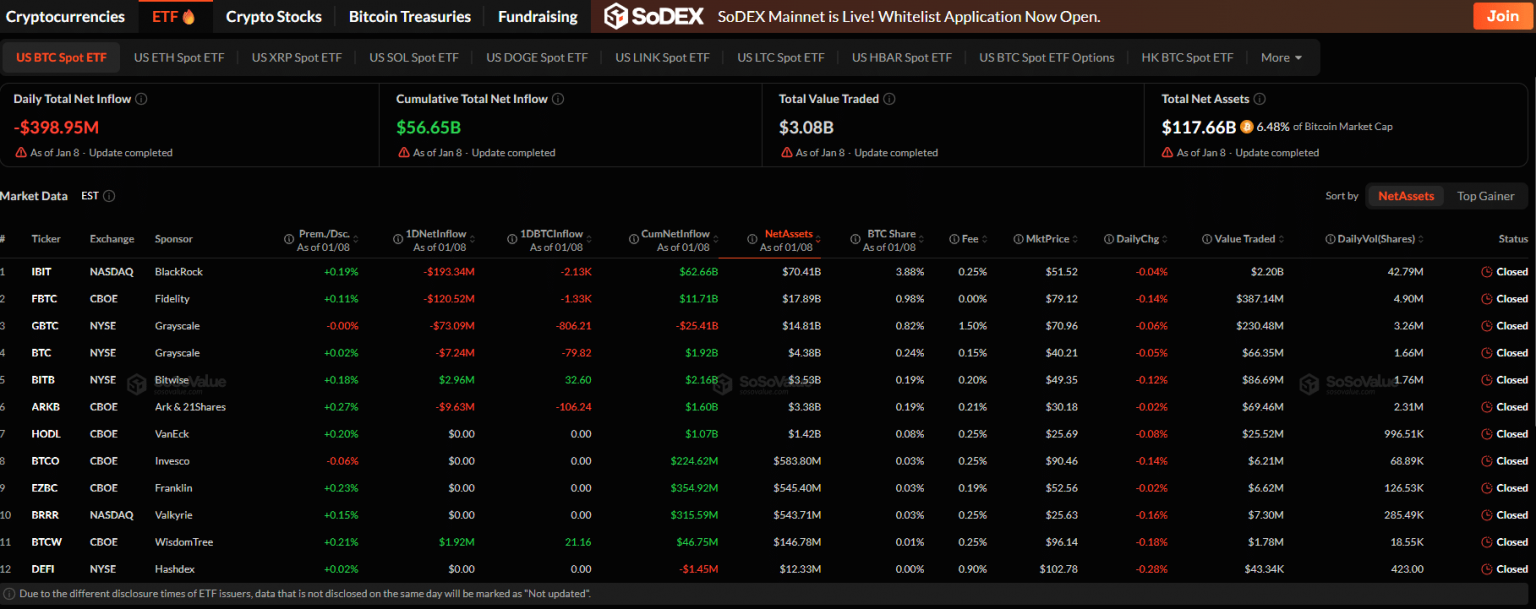Sort table by Fee column
Screen dimensions: 1536x609
(969, 239)
